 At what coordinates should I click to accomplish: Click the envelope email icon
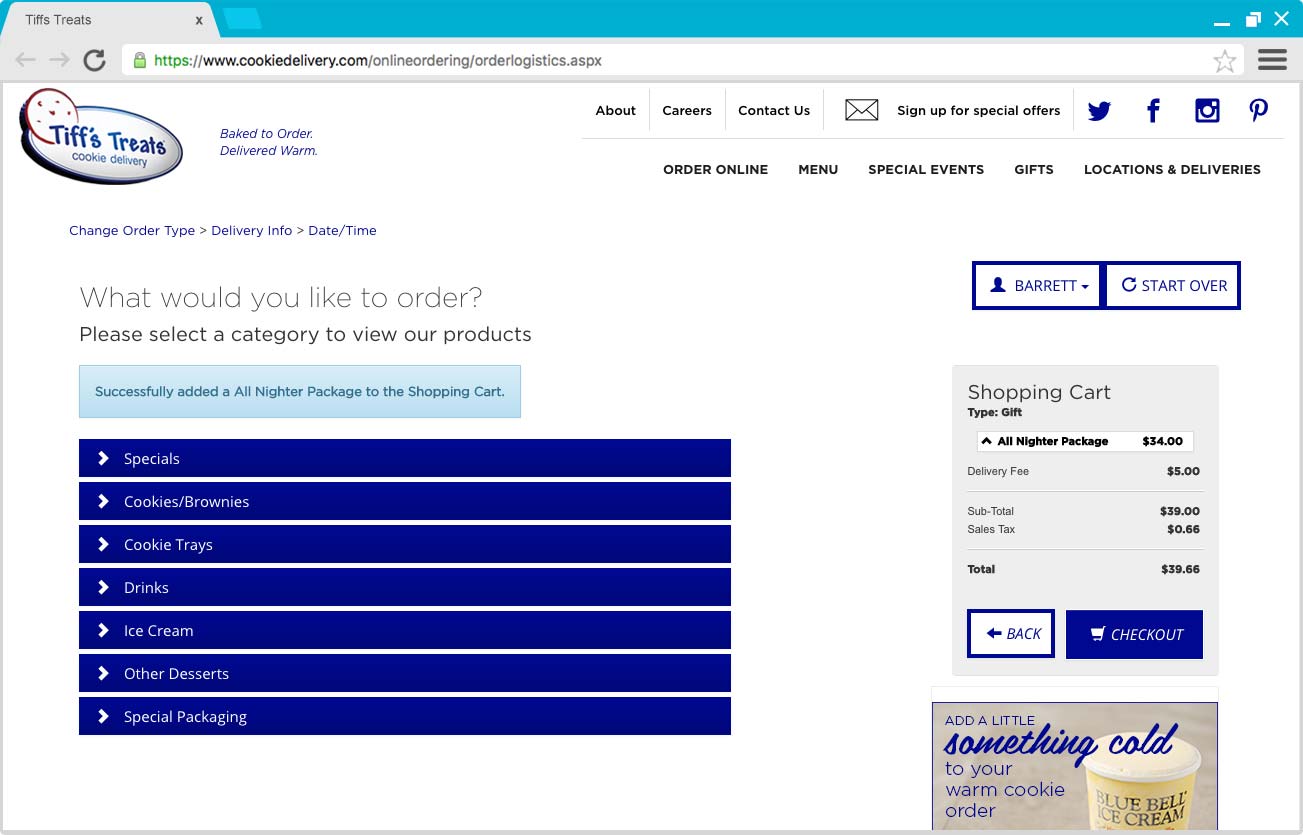[861, 110]
